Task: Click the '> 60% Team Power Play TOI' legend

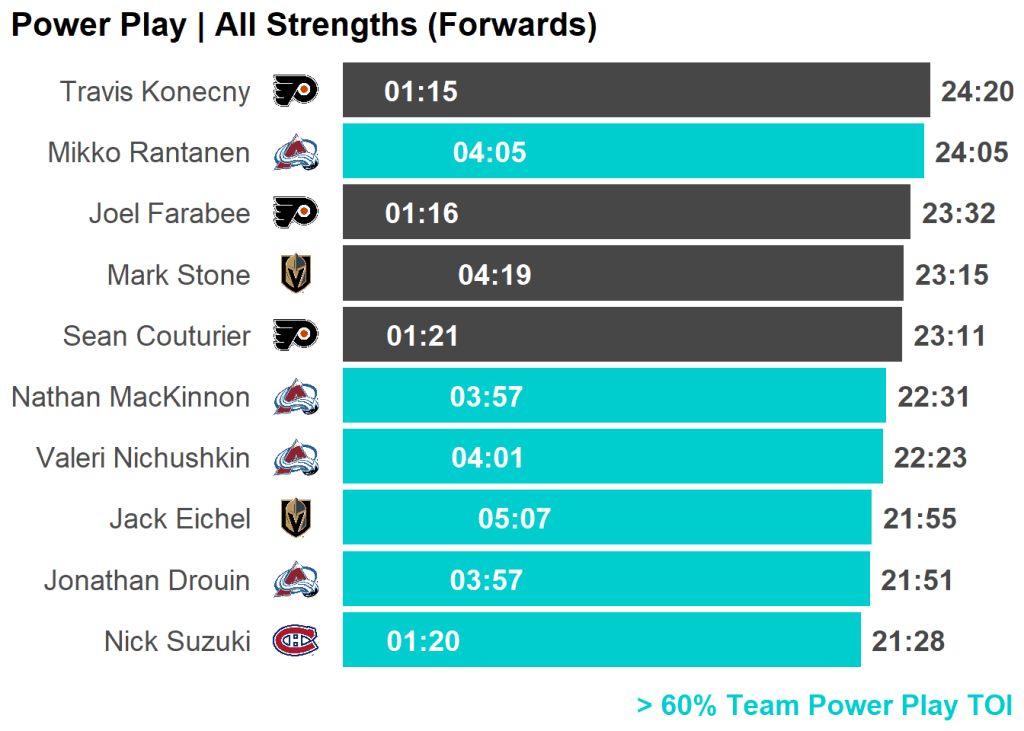Action: click(824, 705)
